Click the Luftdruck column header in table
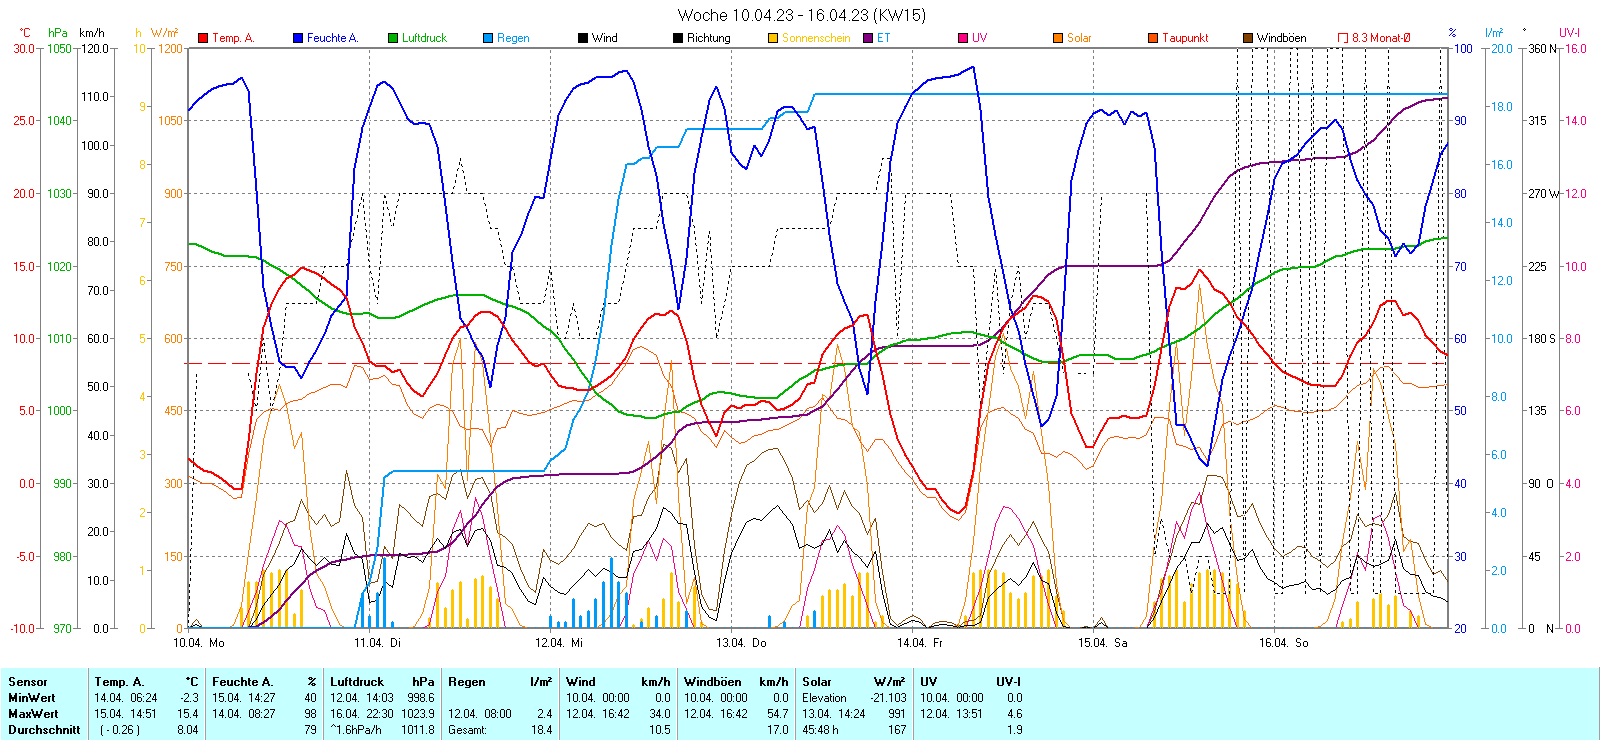This screenshot has width=1600, height=740. pyautogui.click(x=357, y=682)
